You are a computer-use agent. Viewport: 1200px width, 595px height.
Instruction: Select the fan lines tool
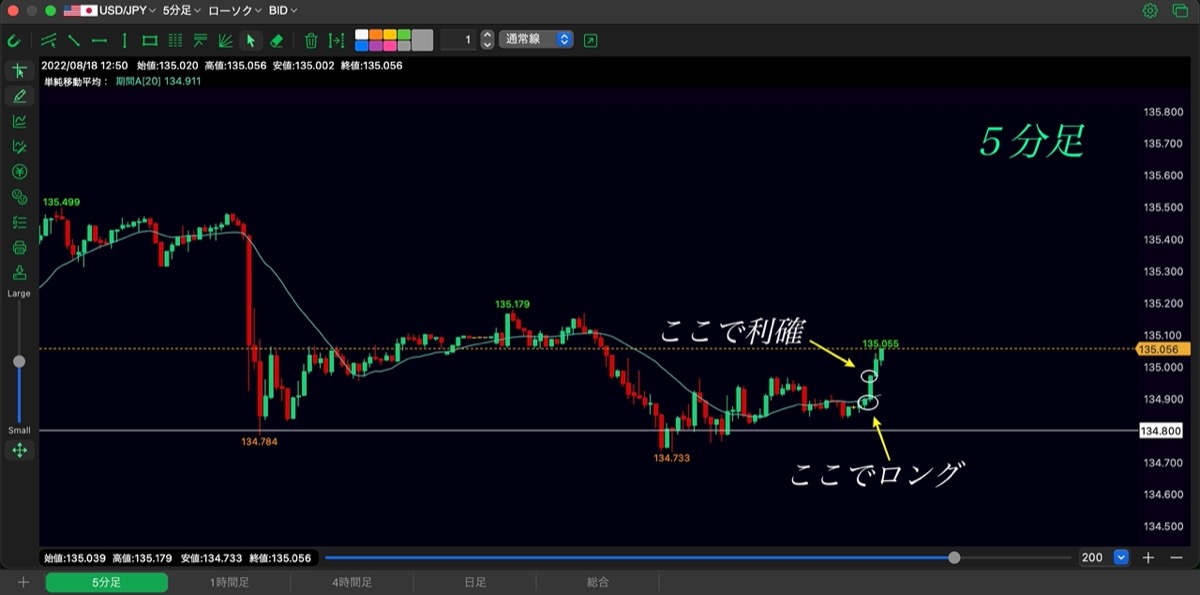[x=226, y=40]
